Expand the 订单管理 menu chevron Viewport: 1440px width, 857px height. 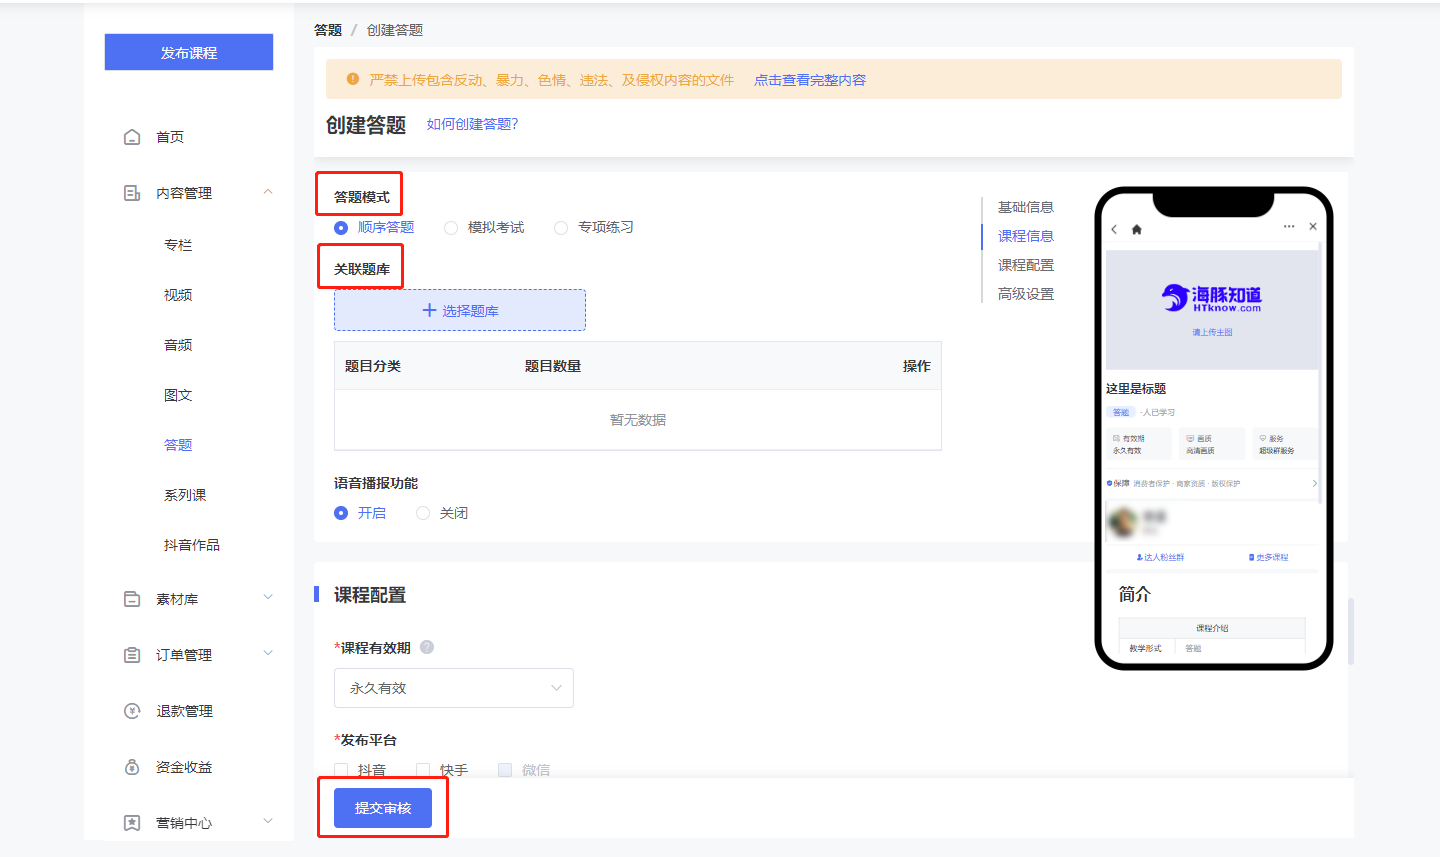[268, 653]
